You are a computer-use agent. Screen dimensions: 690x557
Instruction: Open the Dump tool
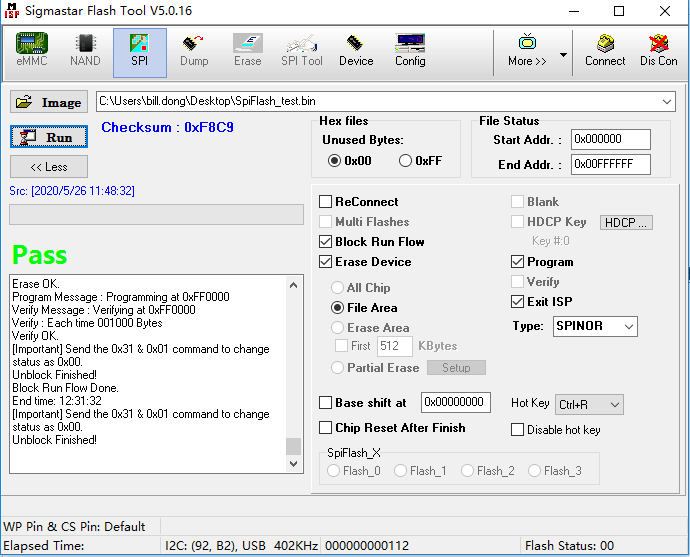(x=194, y=50)
